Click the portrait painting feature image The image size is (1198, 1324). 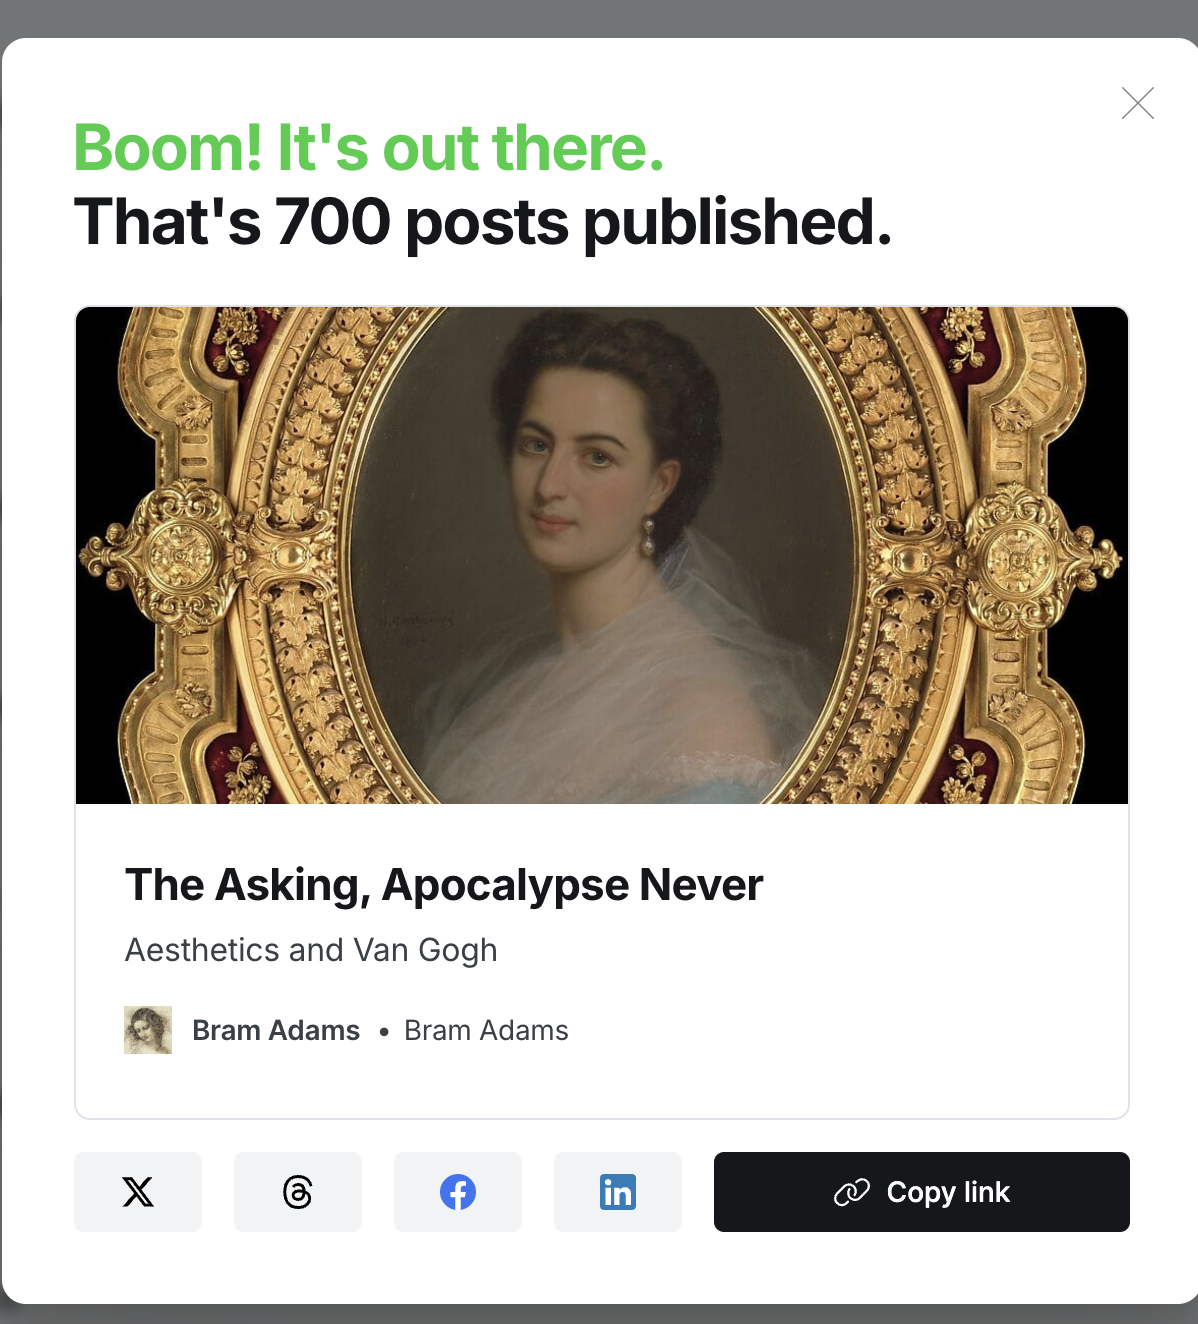point(602,555)
